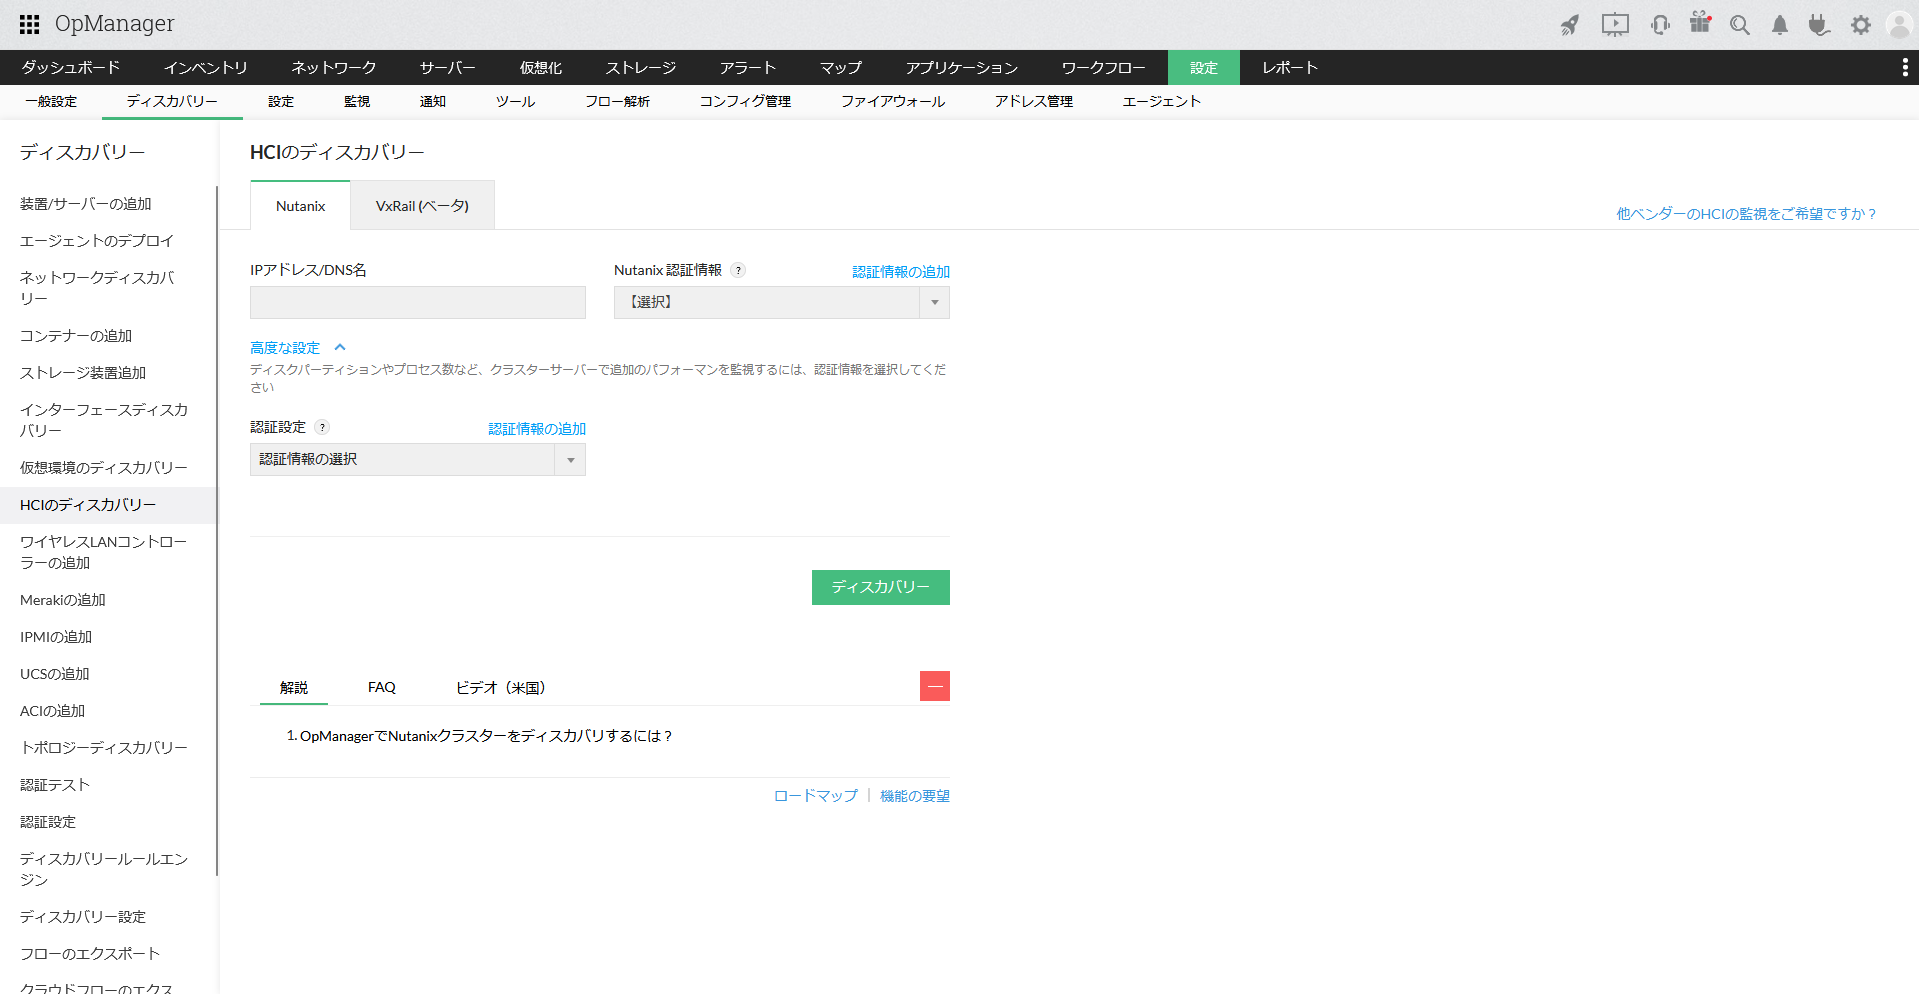This screenshot has width=1919, height=994.
Task: Open エージェントのデプロイ in the sidebar
Action: (97, 241)
